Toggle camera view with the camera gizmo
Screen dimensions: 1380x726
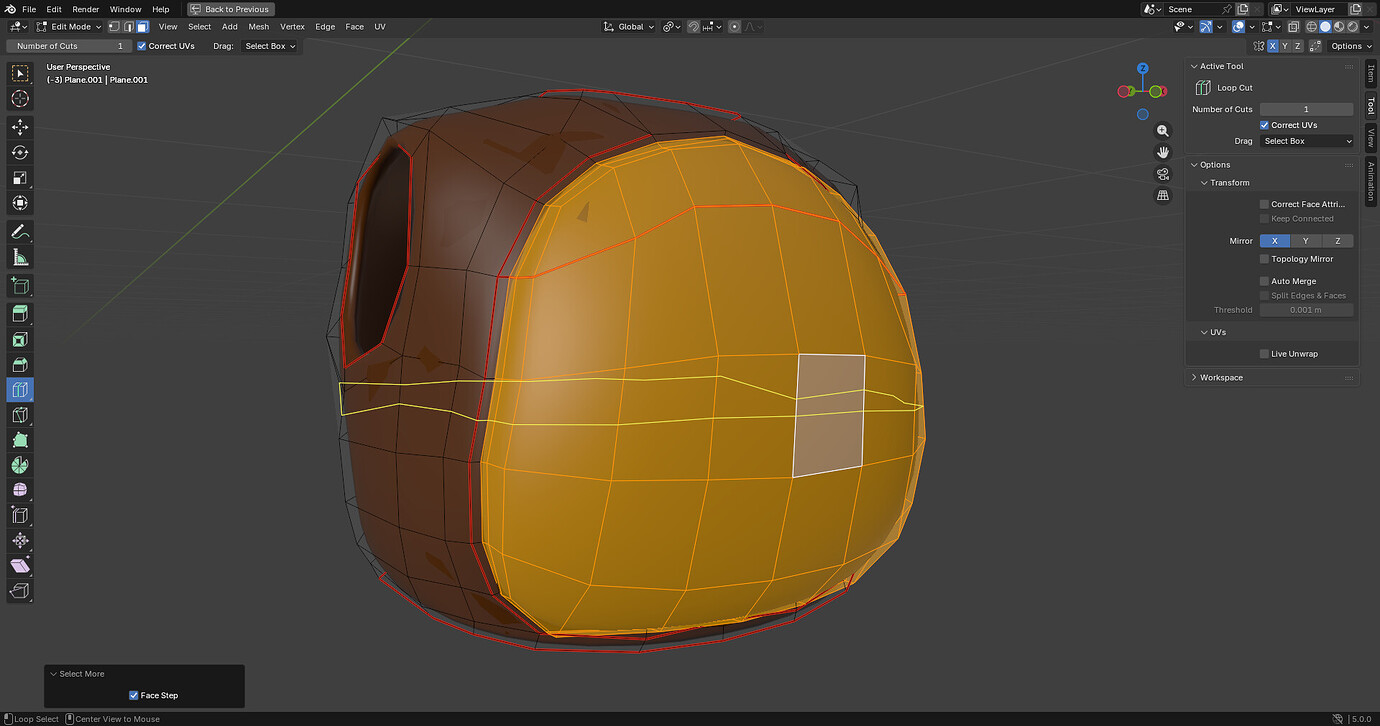(1163, 174)
